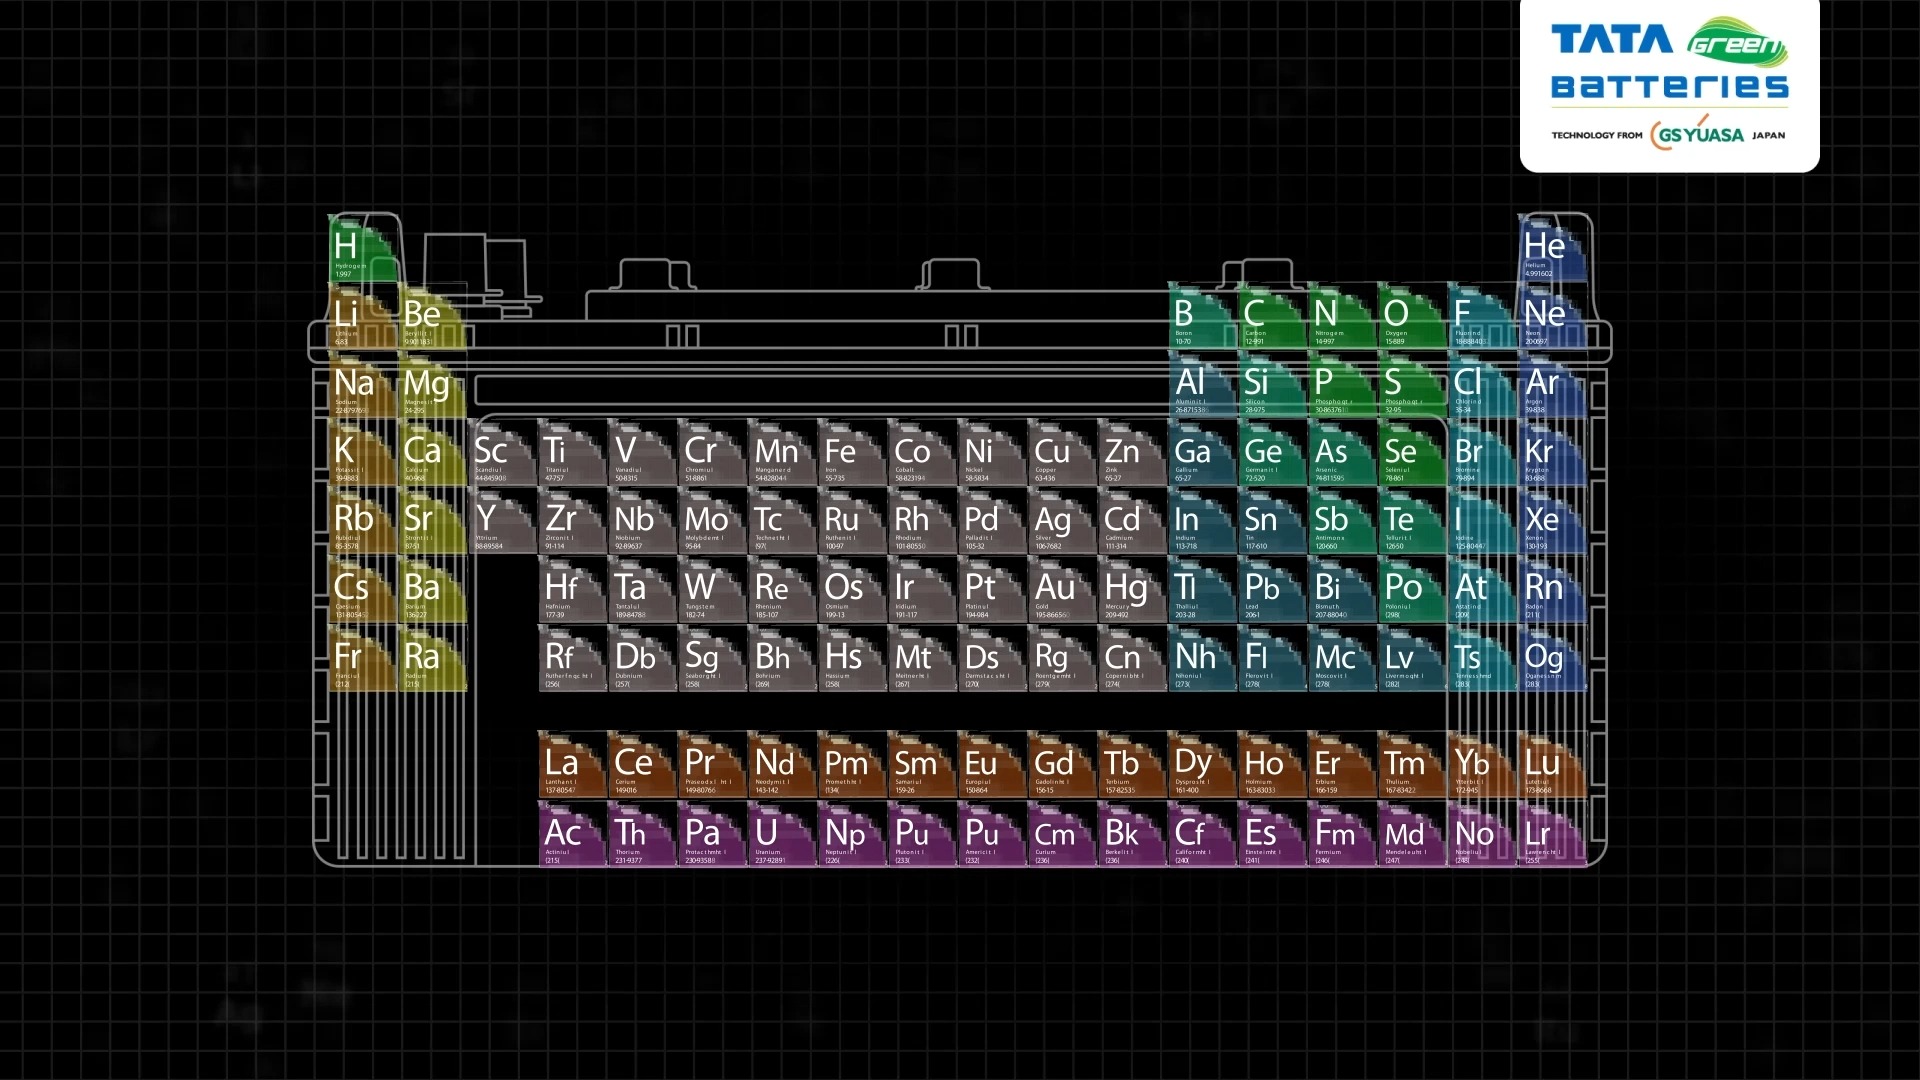Click the Titanium (Ti) tile
The image size is (1920, 1080).
click(x=573, y=452)
